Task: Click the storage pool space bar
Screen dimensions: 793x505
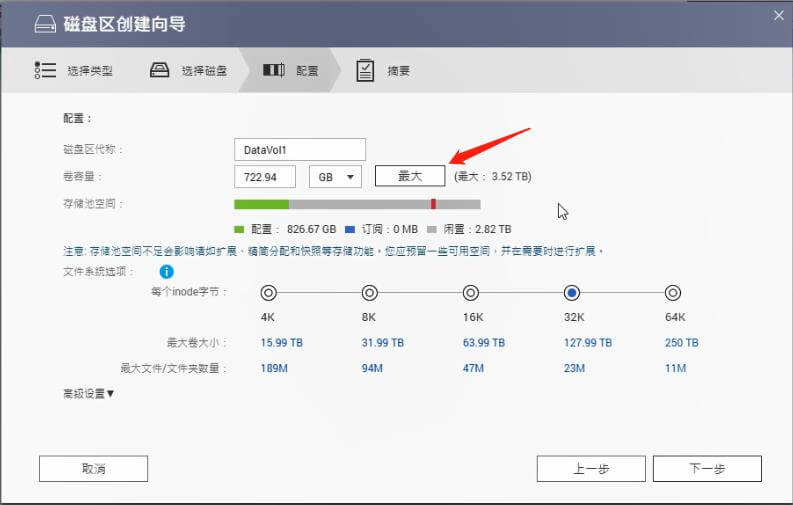Action: point(357,204)
